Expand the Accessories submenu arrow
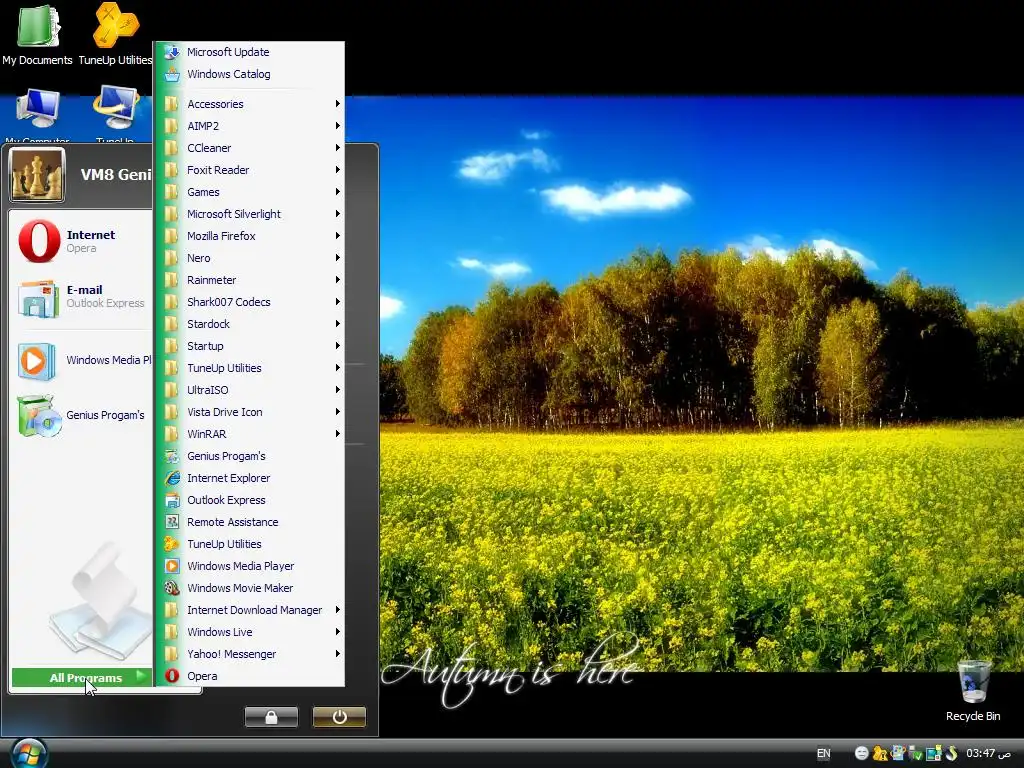This screenshot has height=768, width=1024. point(338,104)
